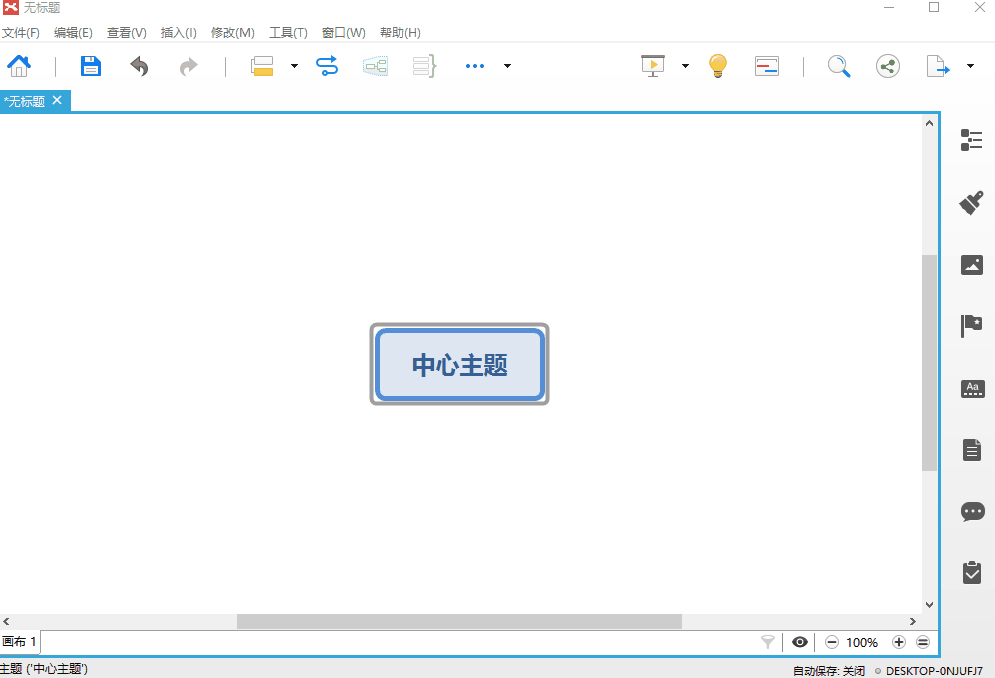
Task: Open the notes panel icon
Action: pyautogui.click(x=971, y=449)
